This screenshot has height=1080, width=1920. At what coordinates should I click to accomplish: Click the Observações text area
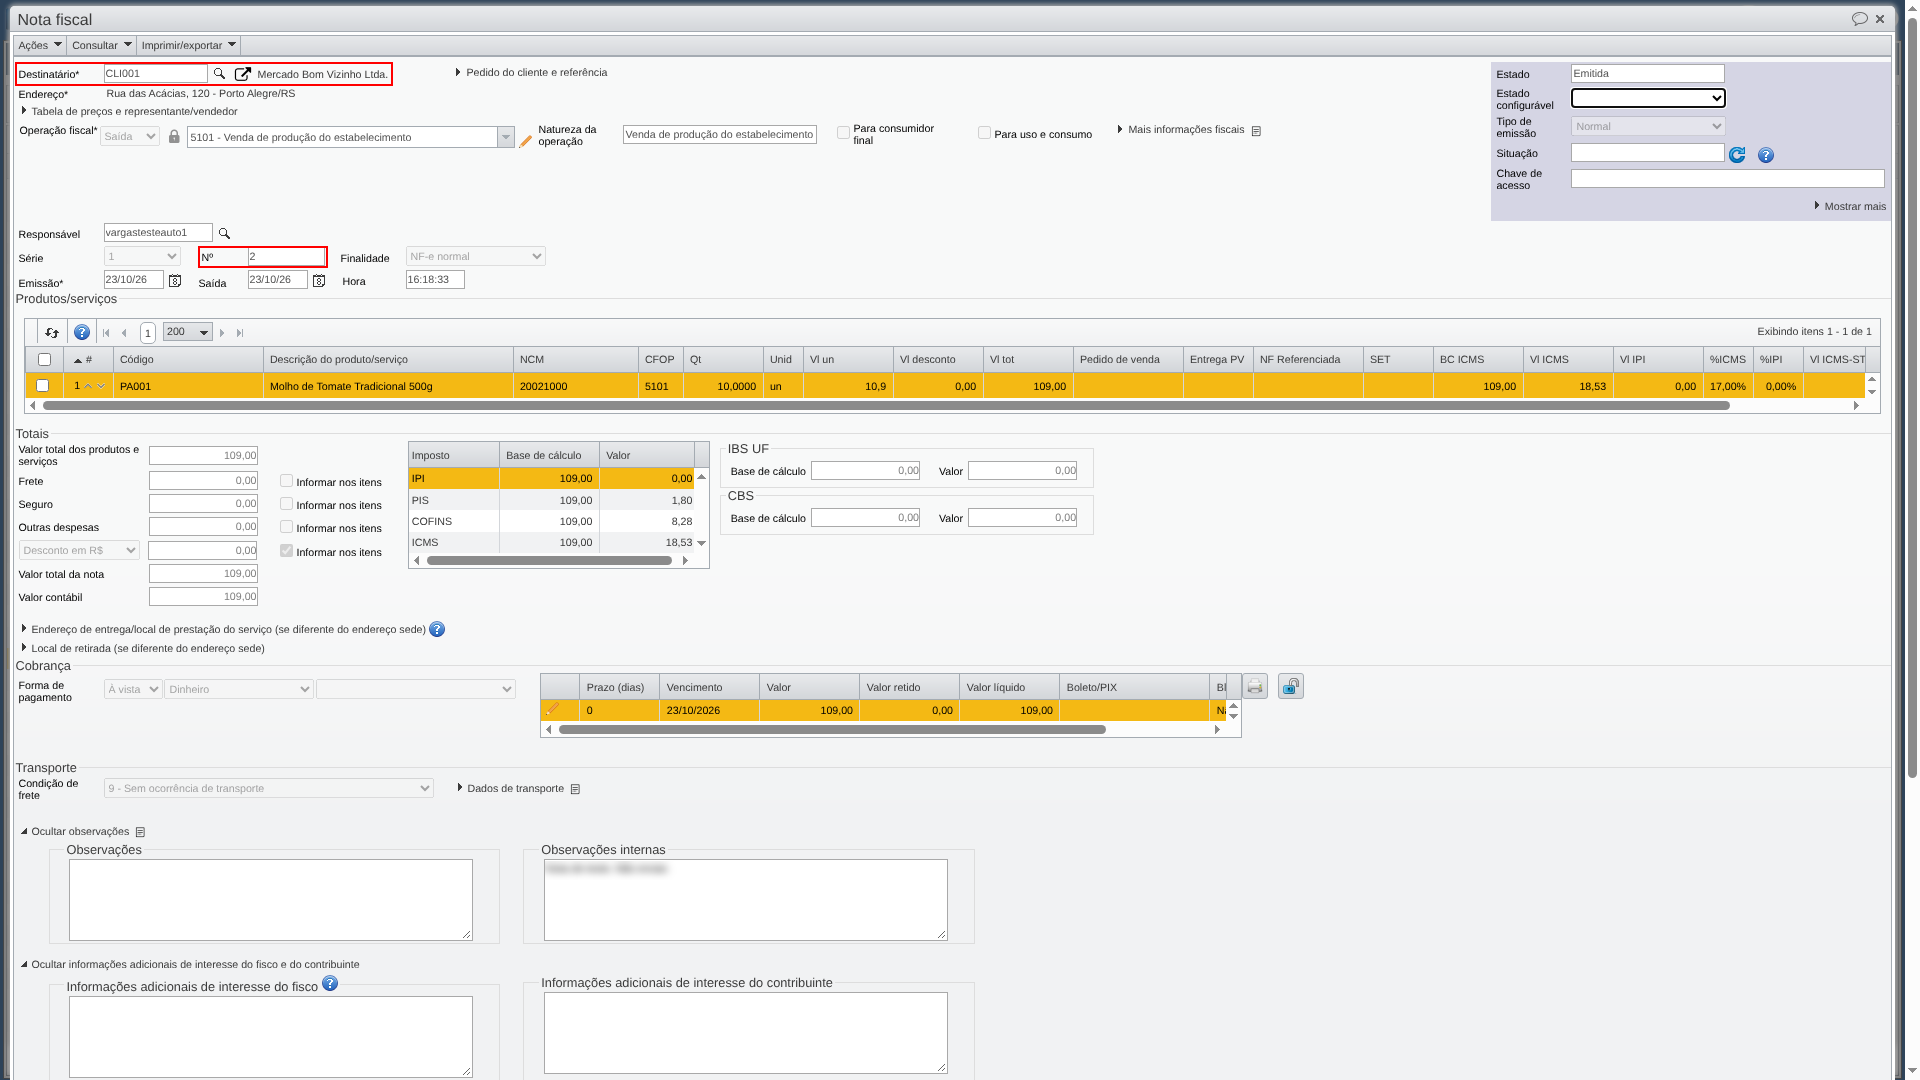271,900
